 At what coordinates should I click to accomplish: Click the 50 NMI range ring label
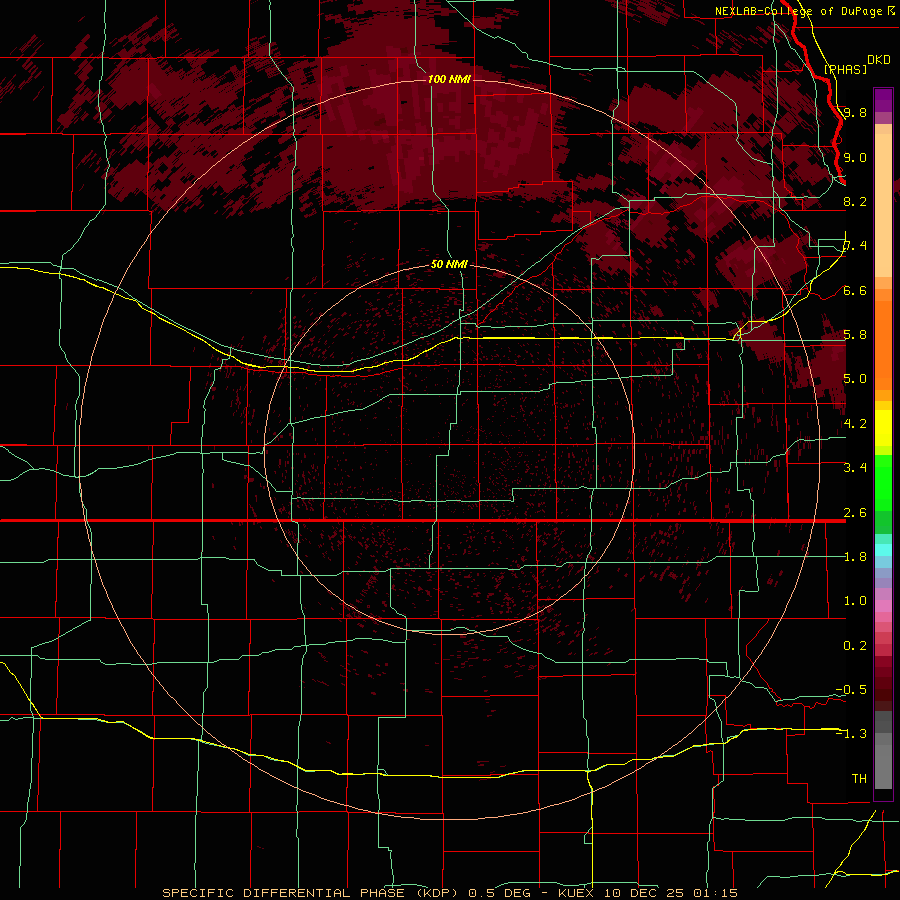tap(449, 264)
